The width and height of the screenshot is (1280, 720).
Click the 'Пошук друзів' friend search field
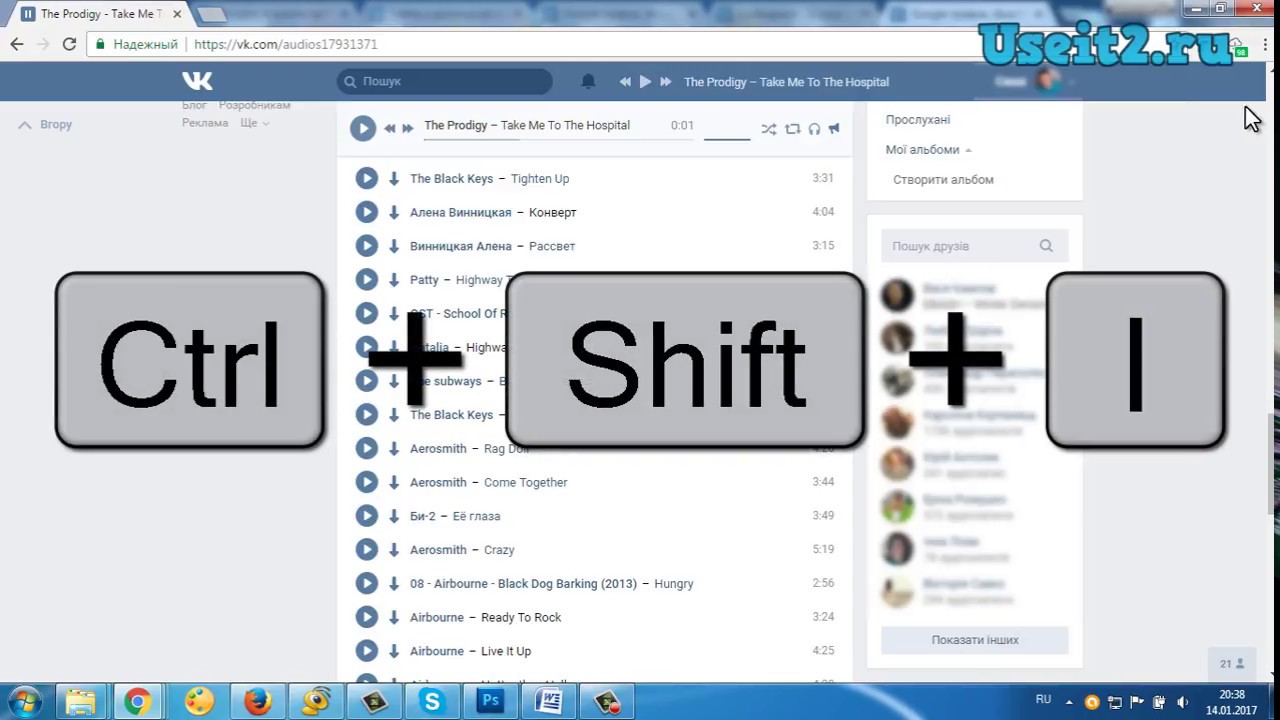tap(975, 246)
